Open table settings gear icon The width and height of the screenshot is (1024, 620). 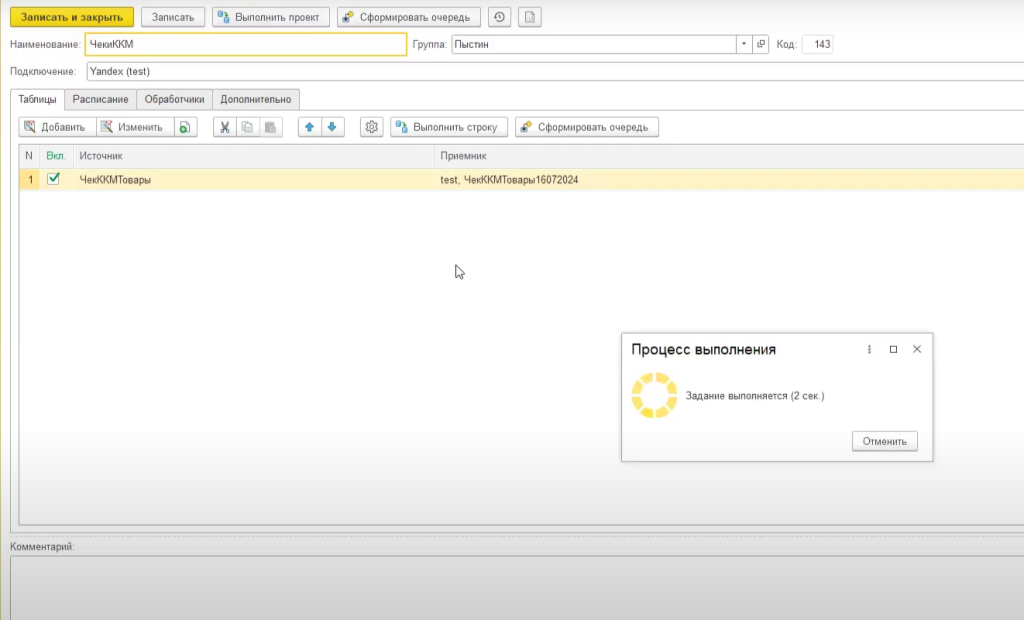372,127
